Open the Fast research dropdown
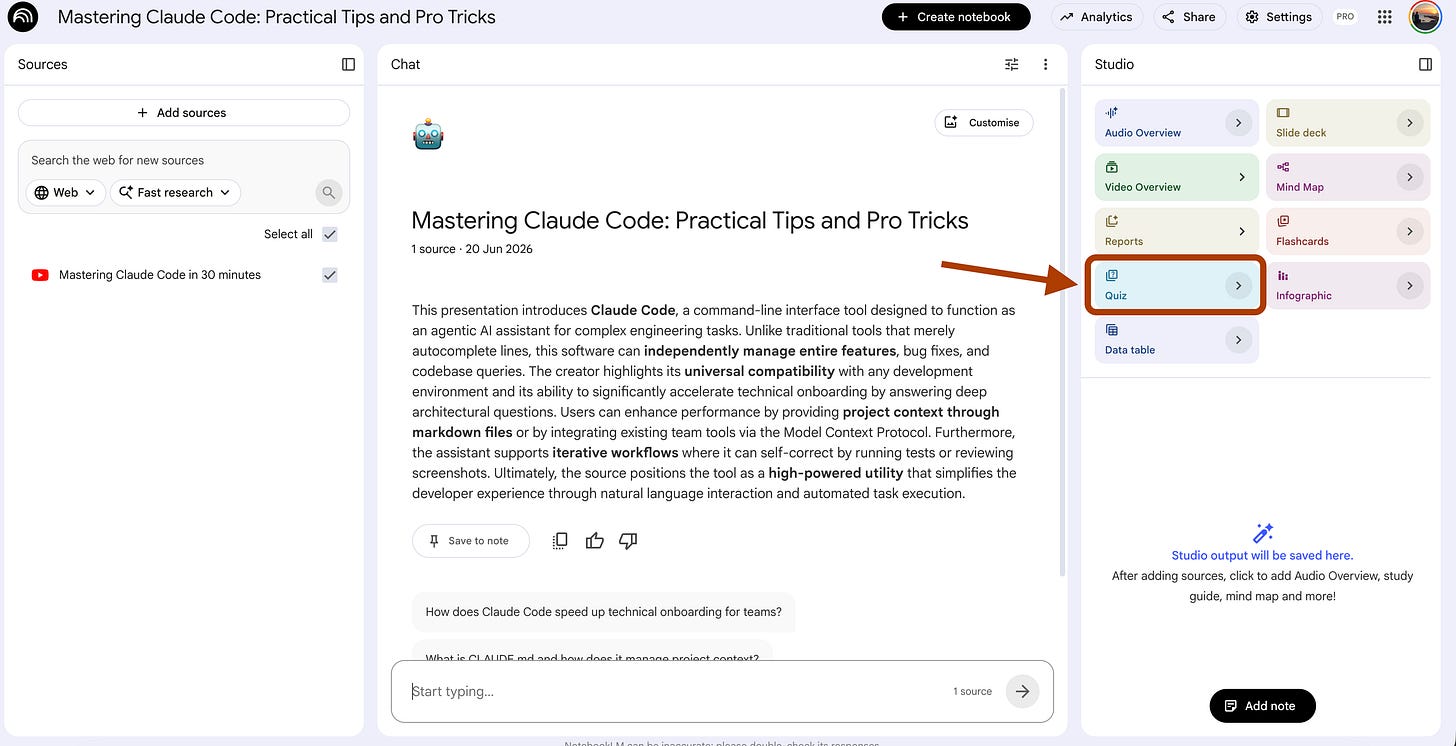The width and height of the screenshot is (1456, 746). 175,193
